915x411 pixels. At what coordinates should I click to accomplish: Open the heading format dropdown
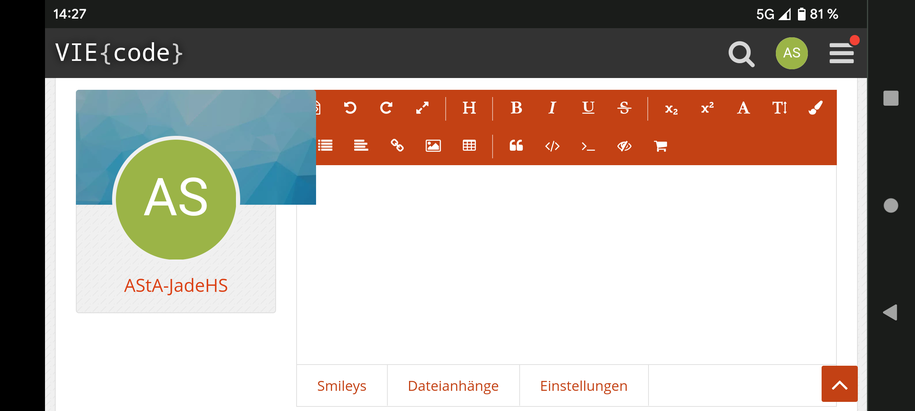[469, 108]
